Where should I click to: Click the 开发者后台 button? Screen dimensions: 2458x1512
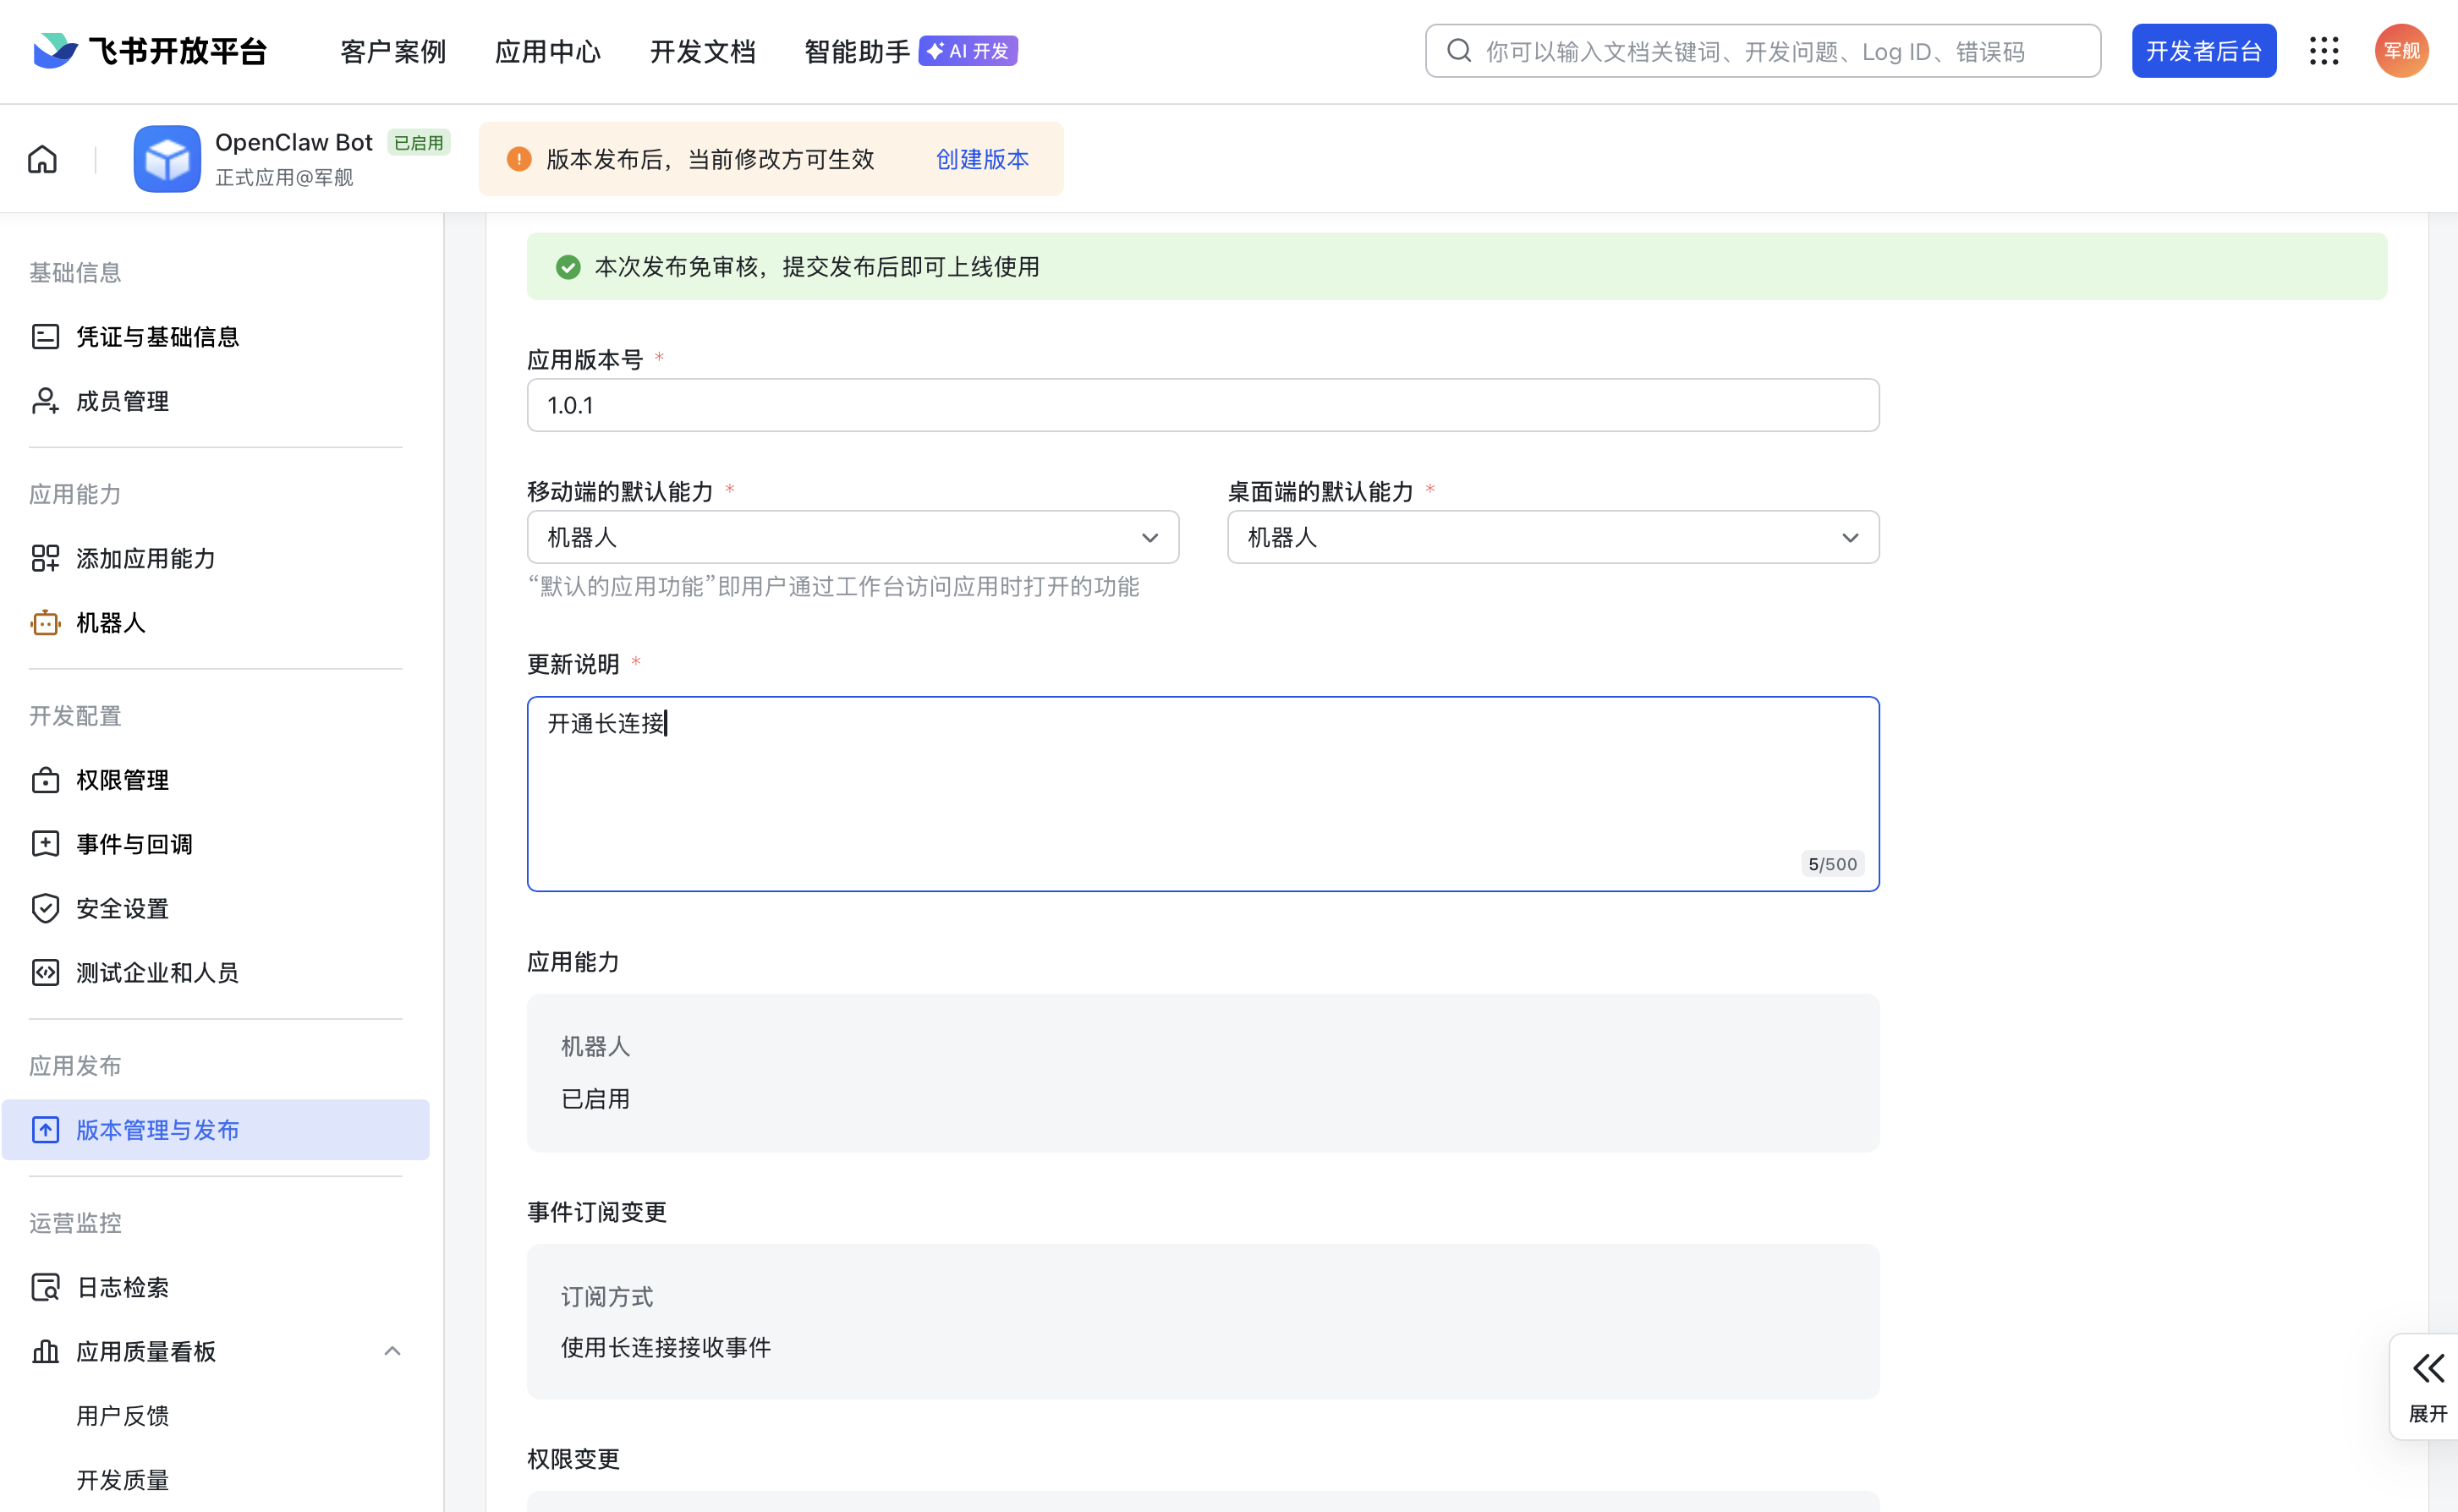pos(2203,51)
